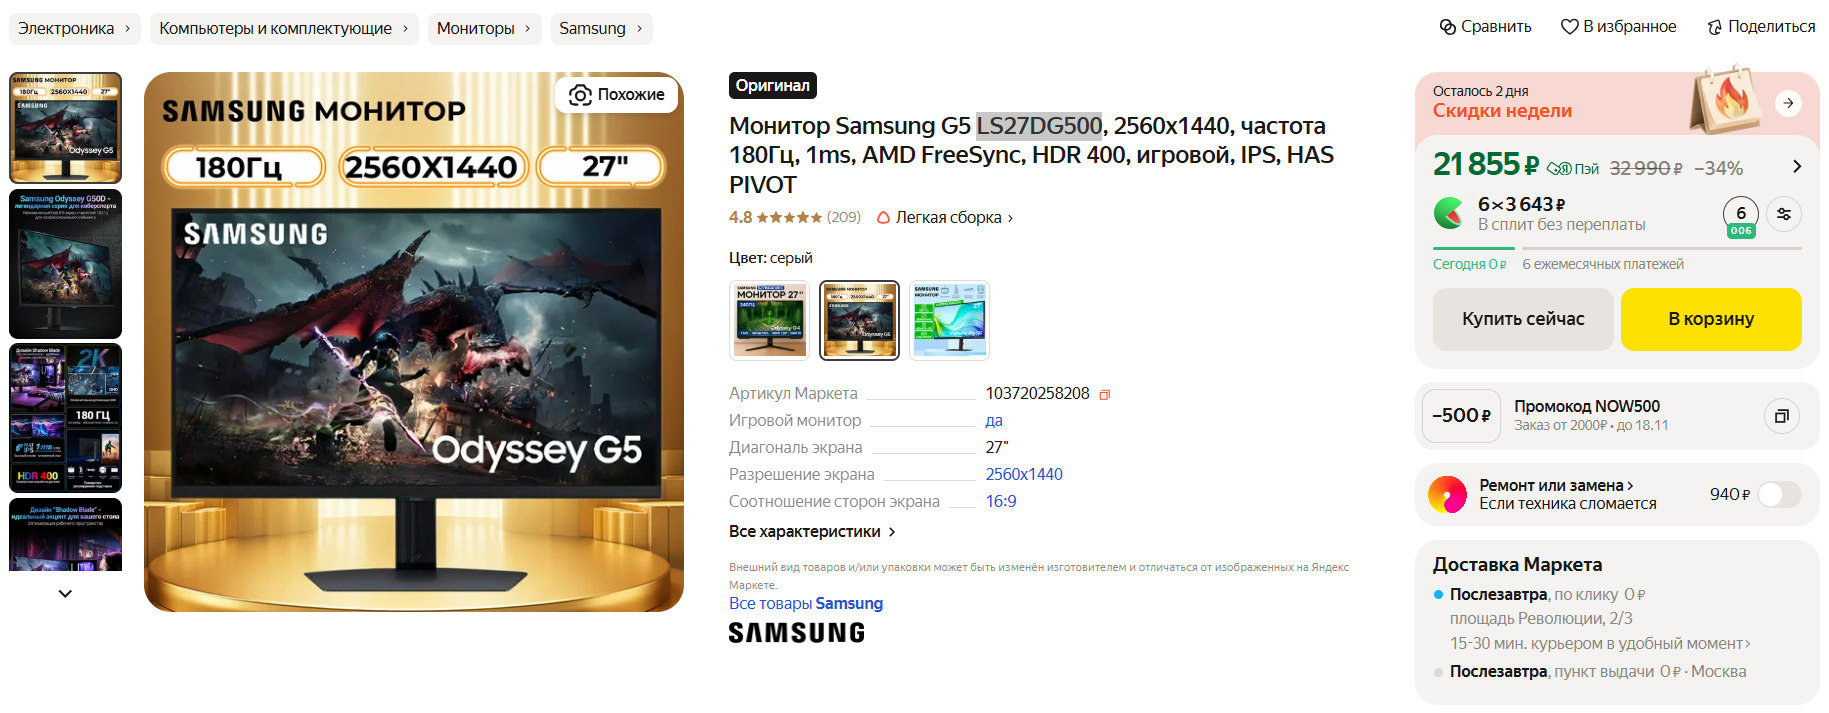Click the Compare (Сравнить) icon
This screenshot has height=713, width=1829.
(x=1447, y=27)
